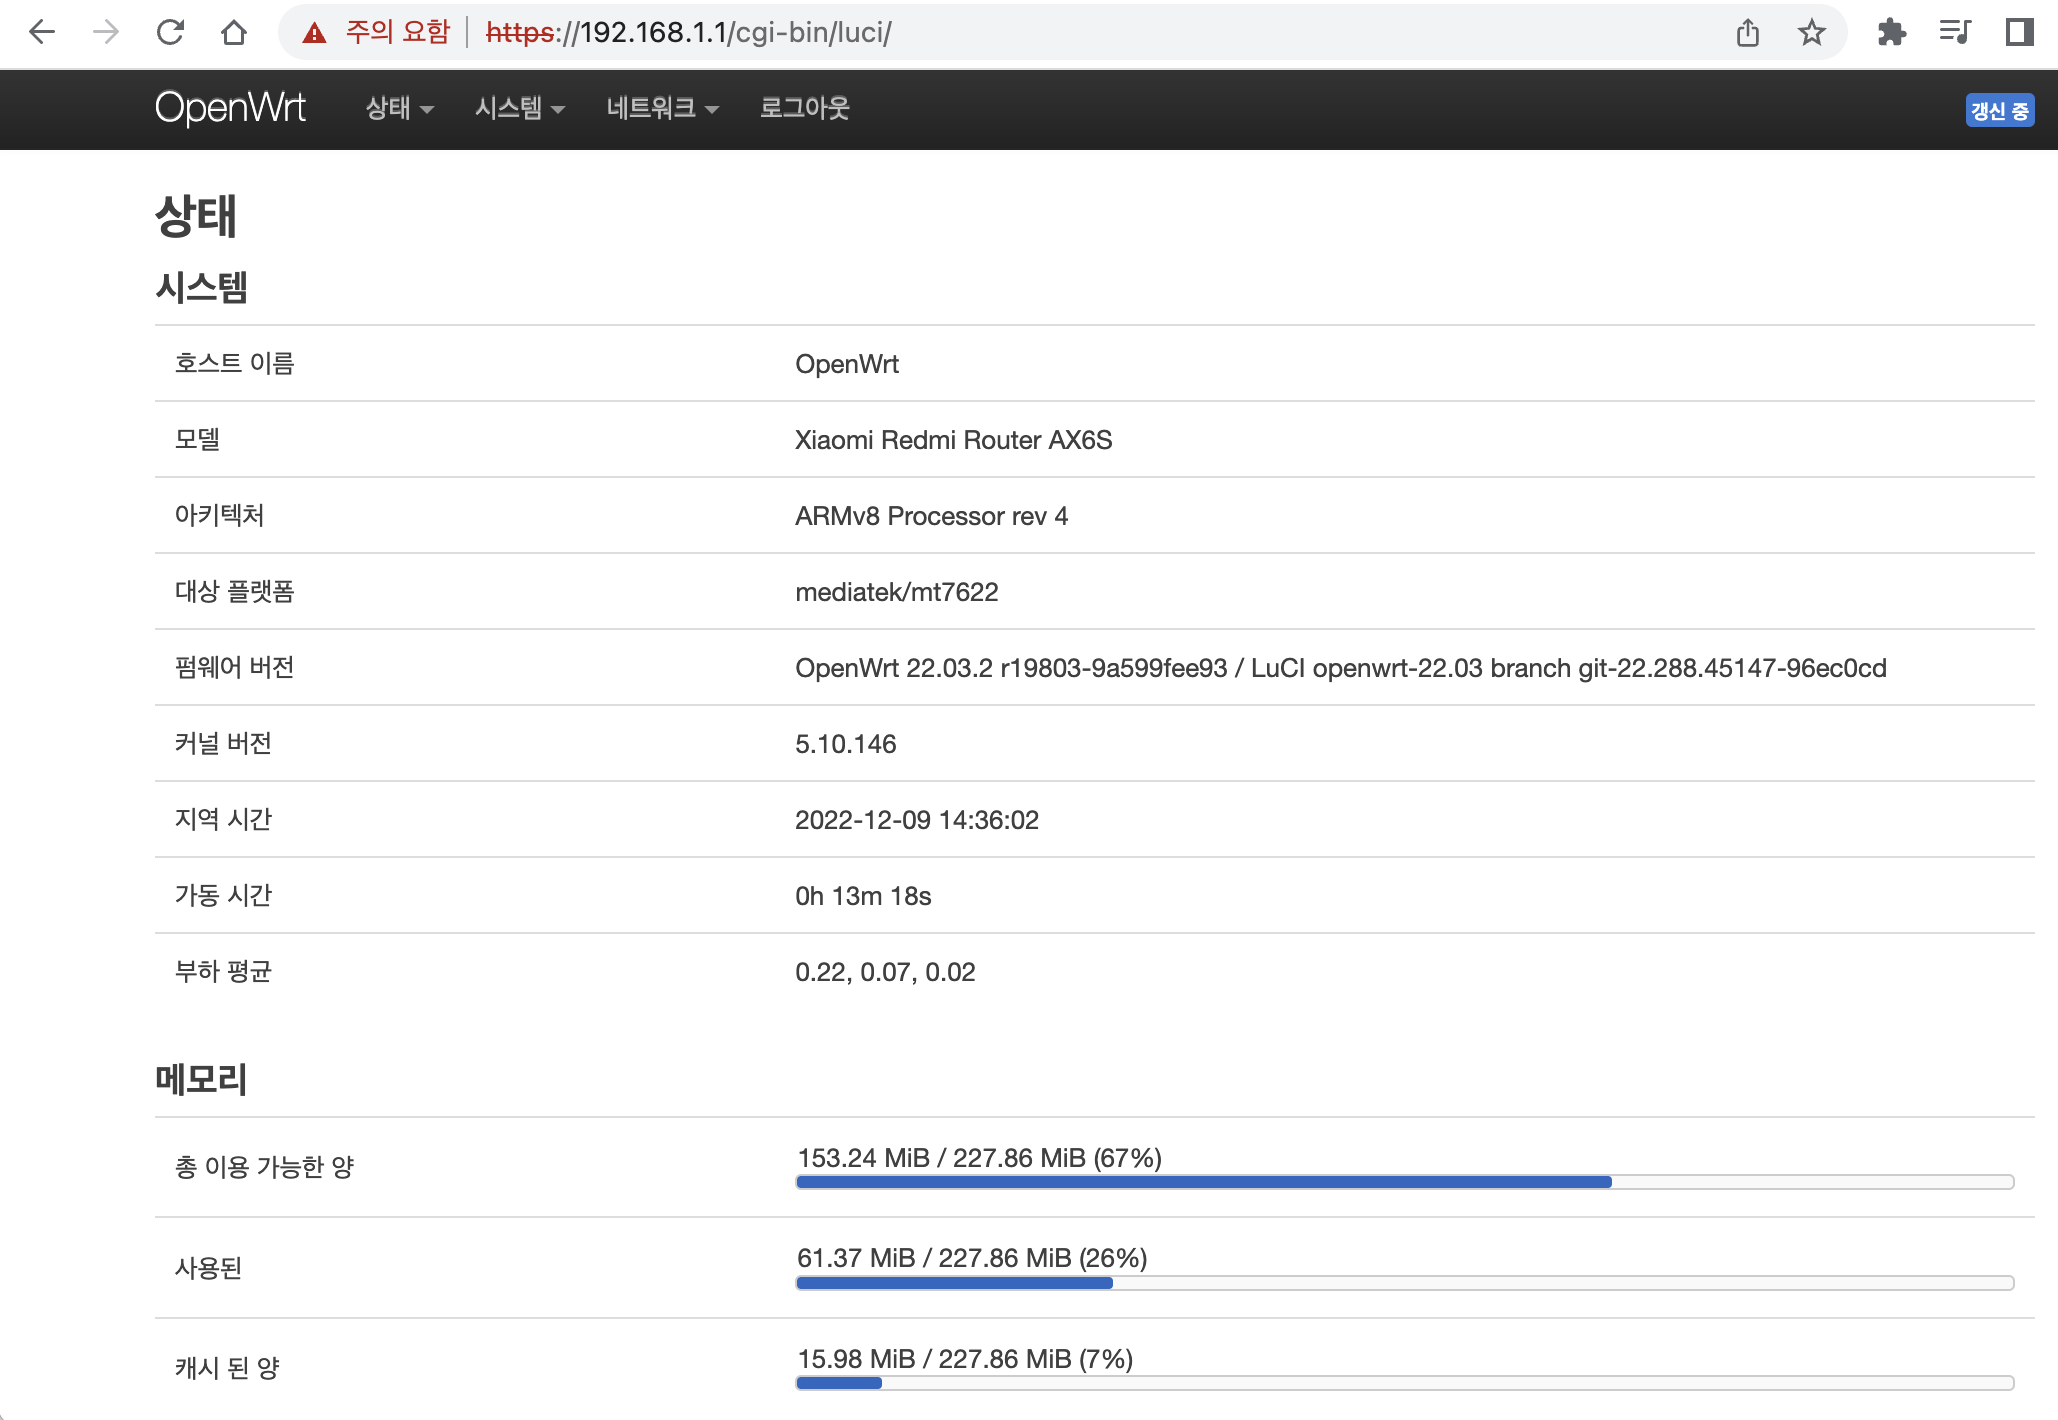Click the OpenWrt logo link
2058x1420 pixels.
tap(230, 108)
